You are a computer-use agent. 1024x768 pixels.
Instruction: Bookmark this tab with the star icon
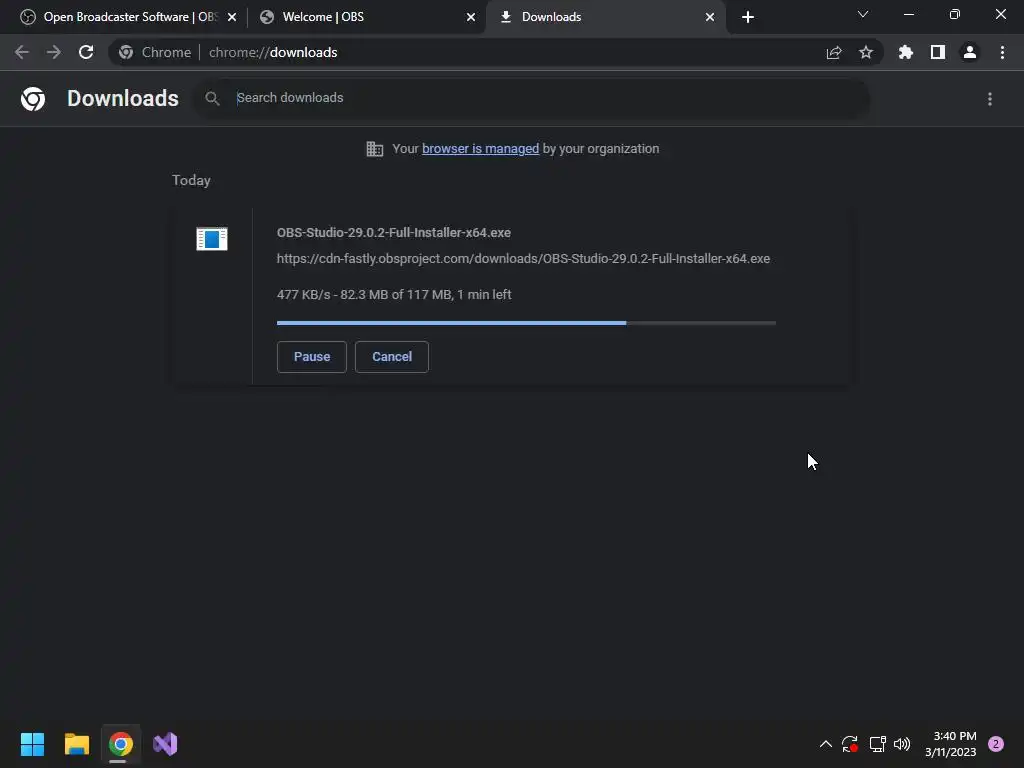click(x=866, y=52)
